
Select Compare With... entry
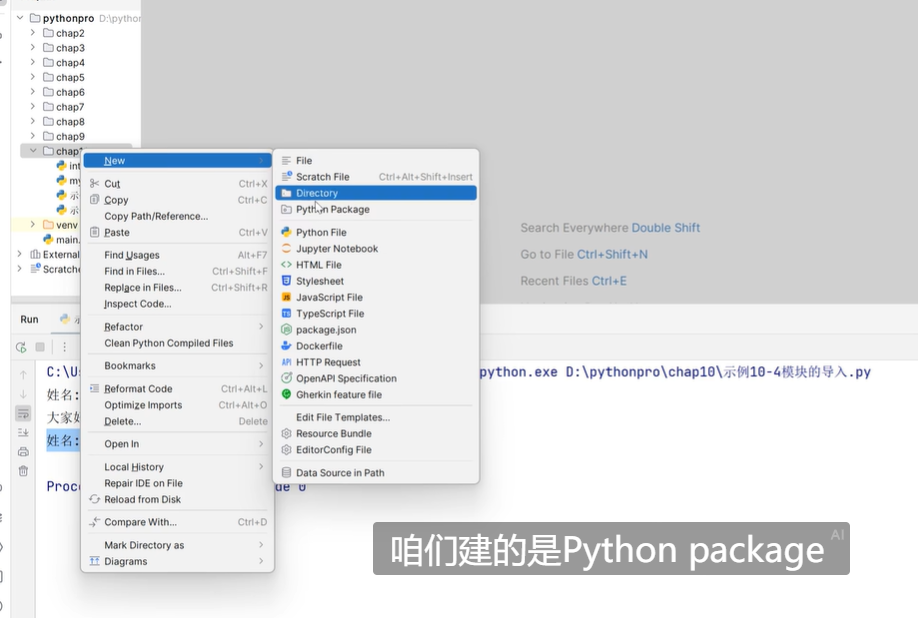point(177,522)
